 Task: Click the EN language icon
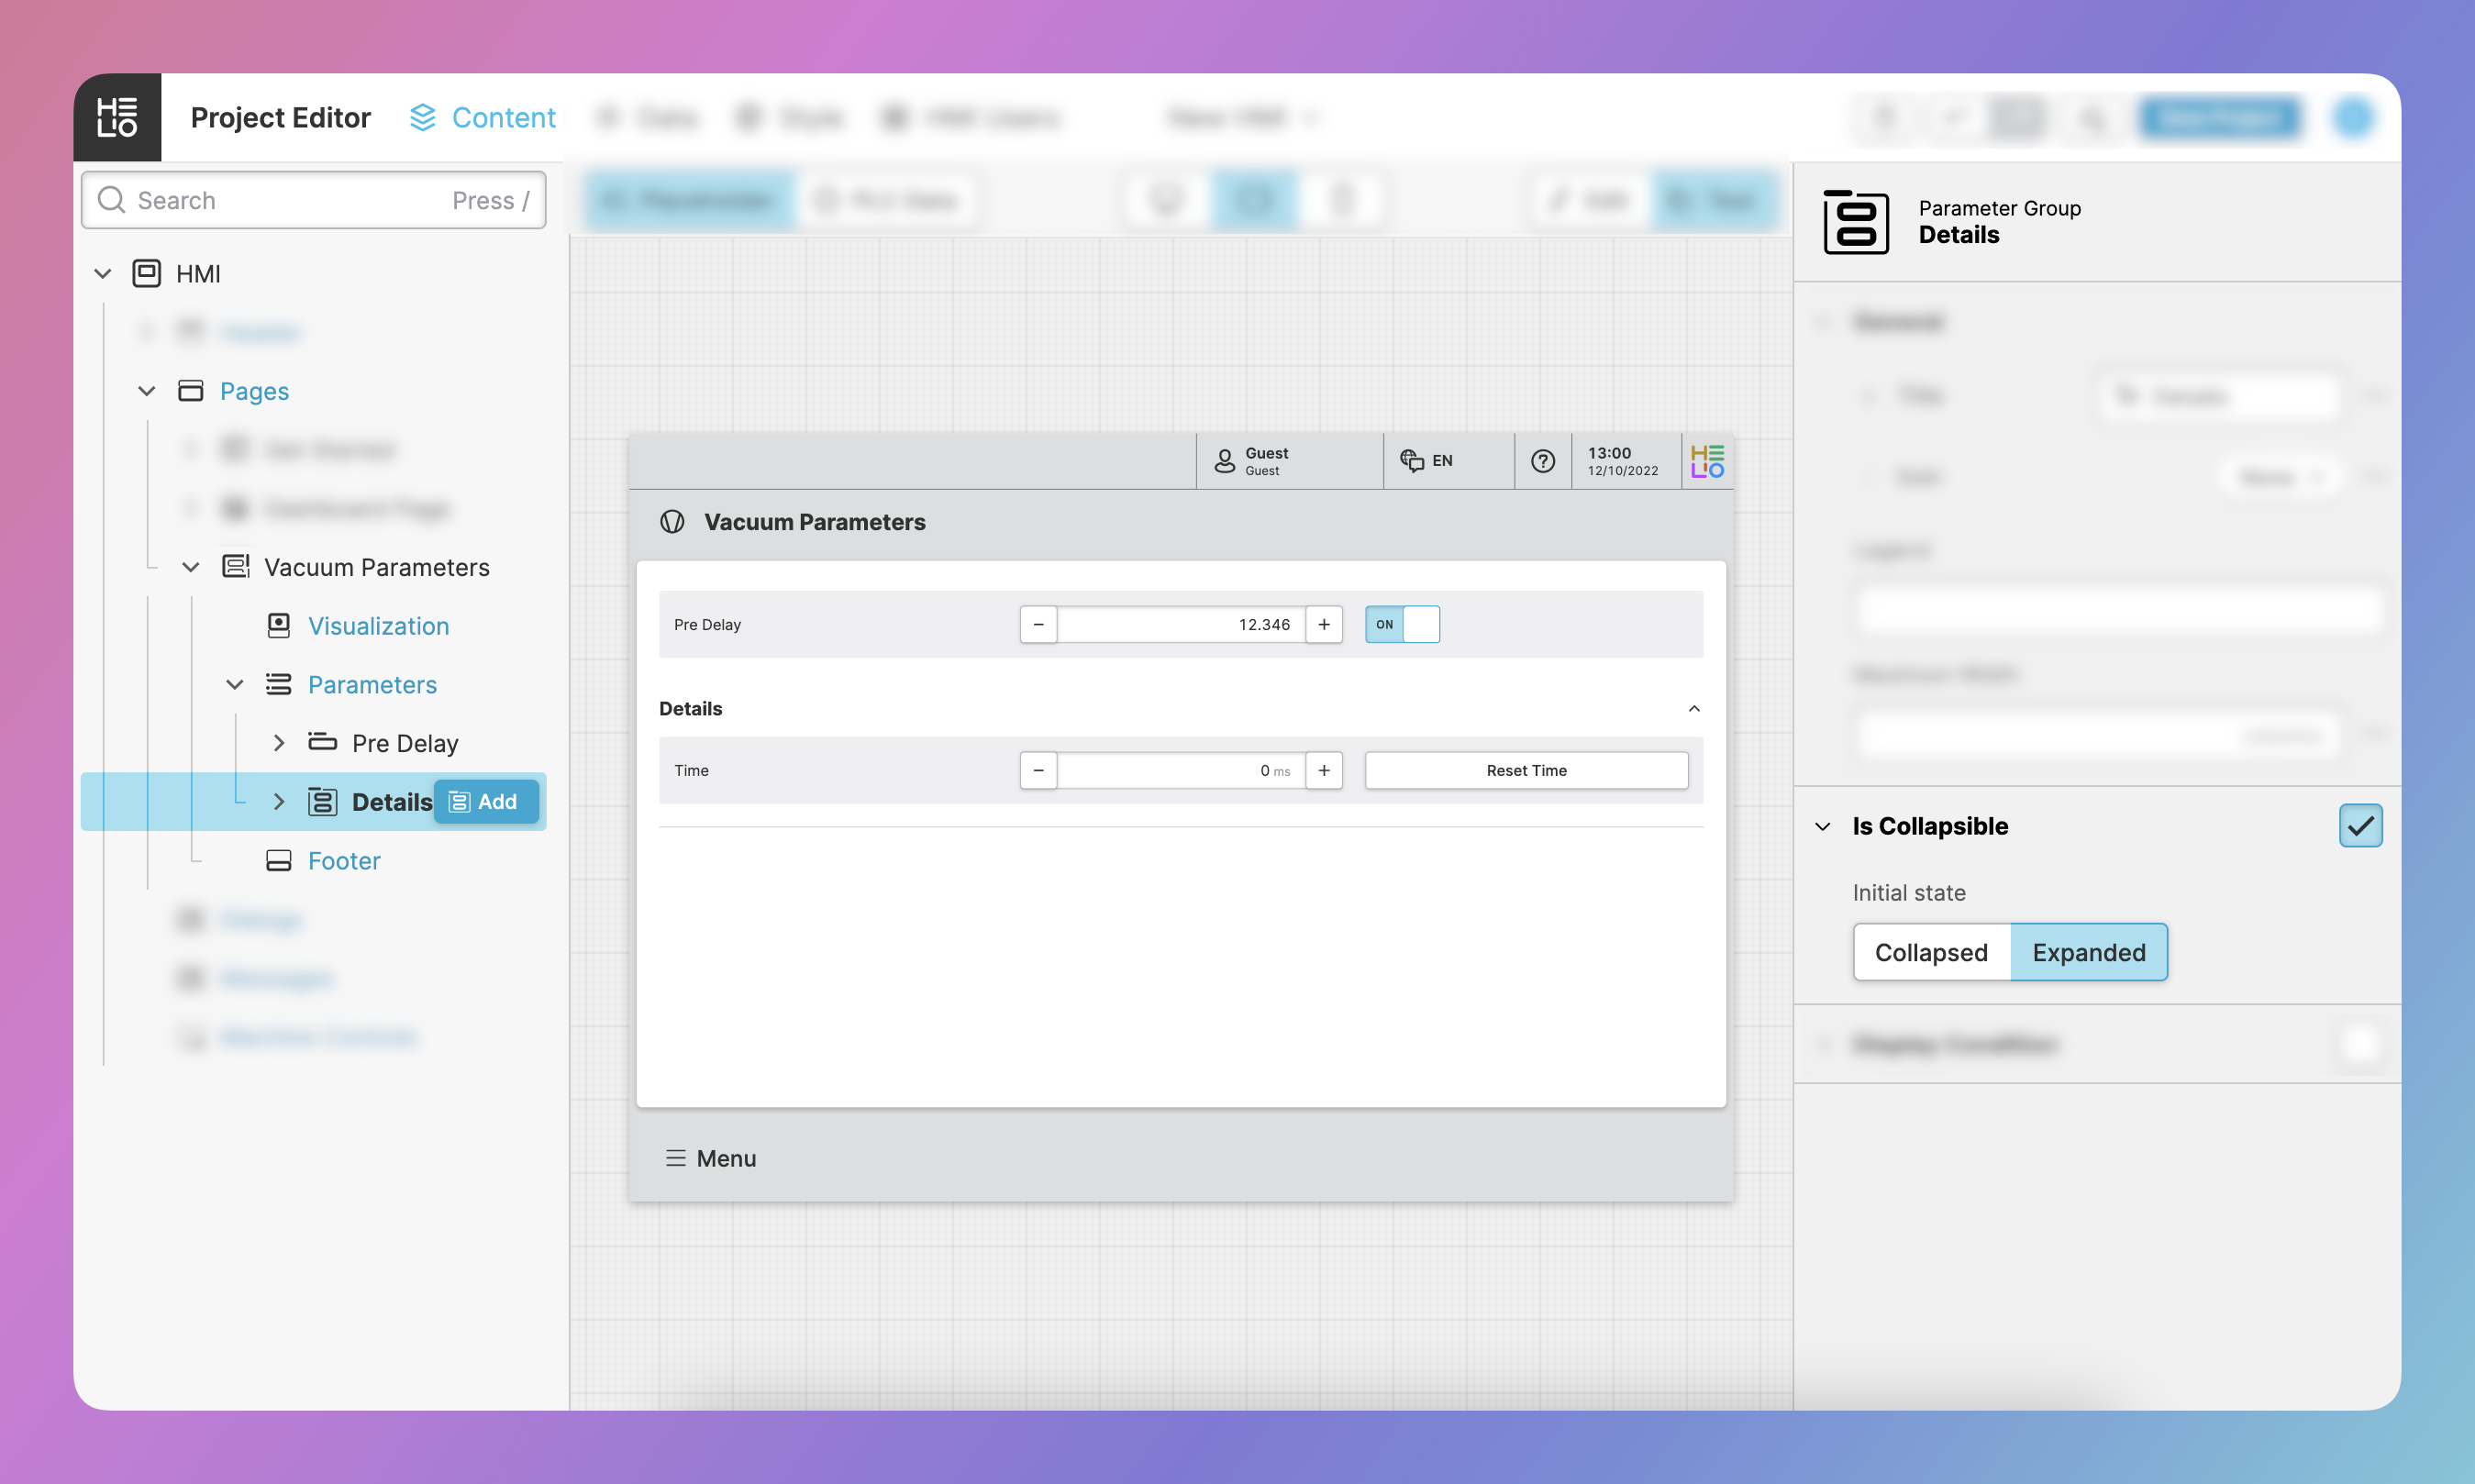(1411, 460)
